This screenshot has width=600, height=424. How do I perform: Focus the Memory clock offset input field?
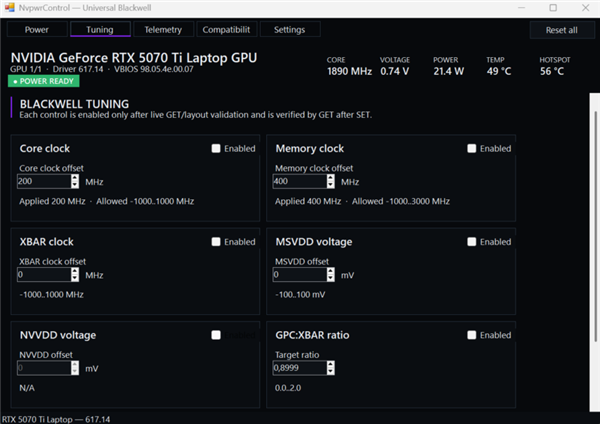[x=300, y=181]
